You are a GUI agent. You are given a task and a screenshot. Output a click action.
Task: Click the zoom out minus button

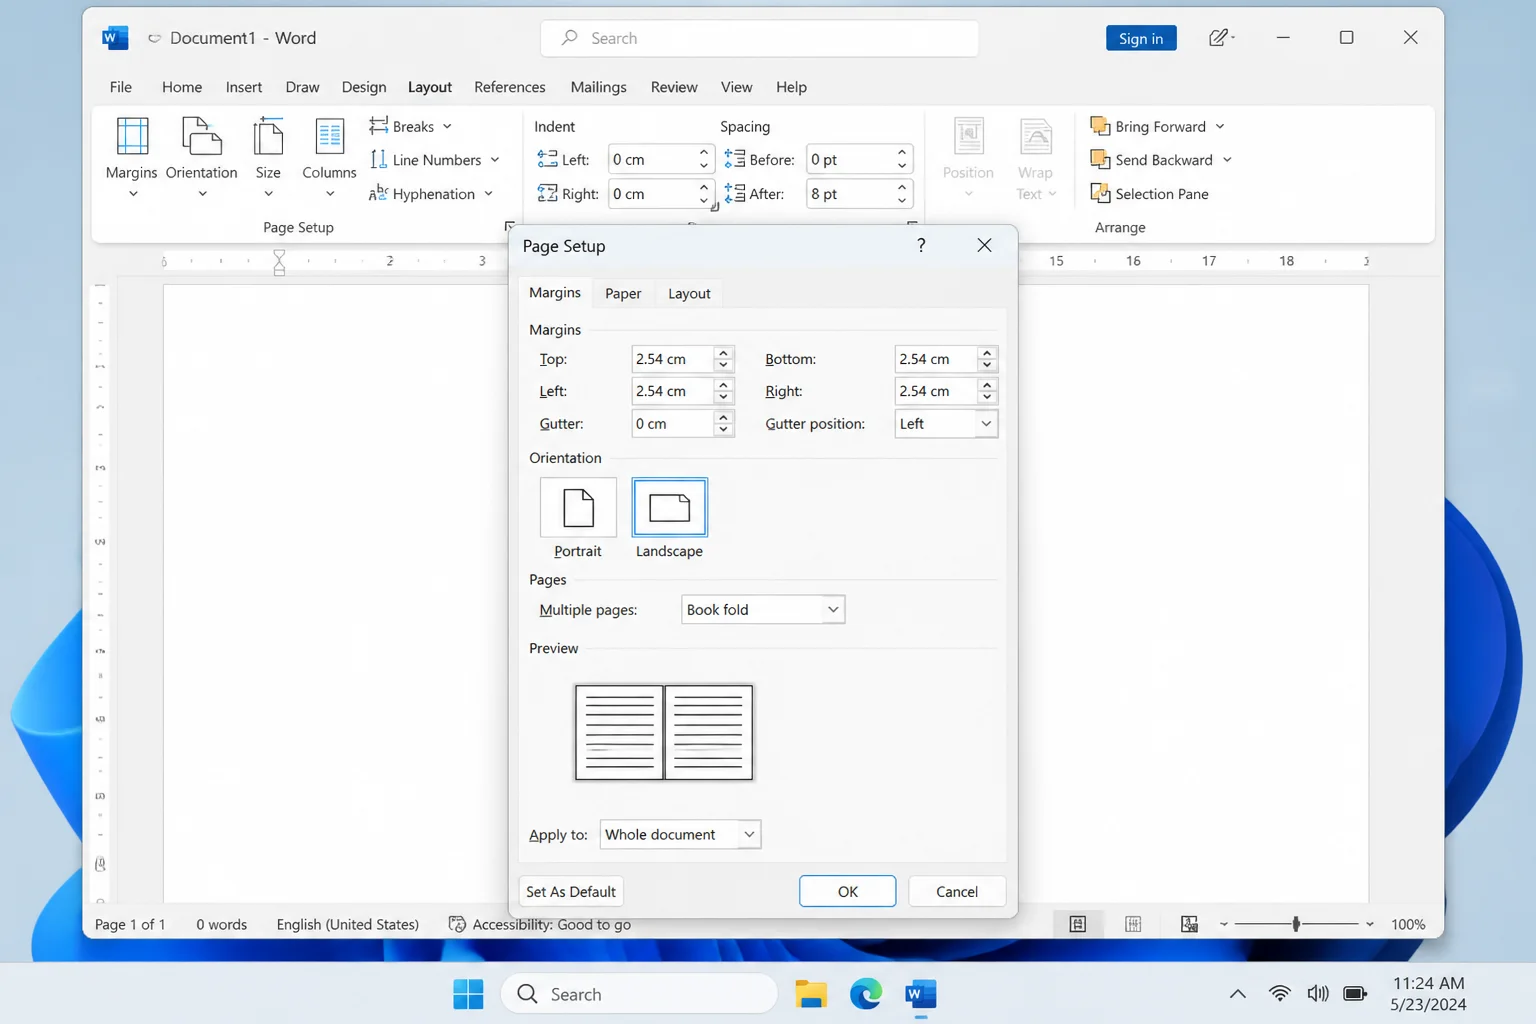point(1223,924)
